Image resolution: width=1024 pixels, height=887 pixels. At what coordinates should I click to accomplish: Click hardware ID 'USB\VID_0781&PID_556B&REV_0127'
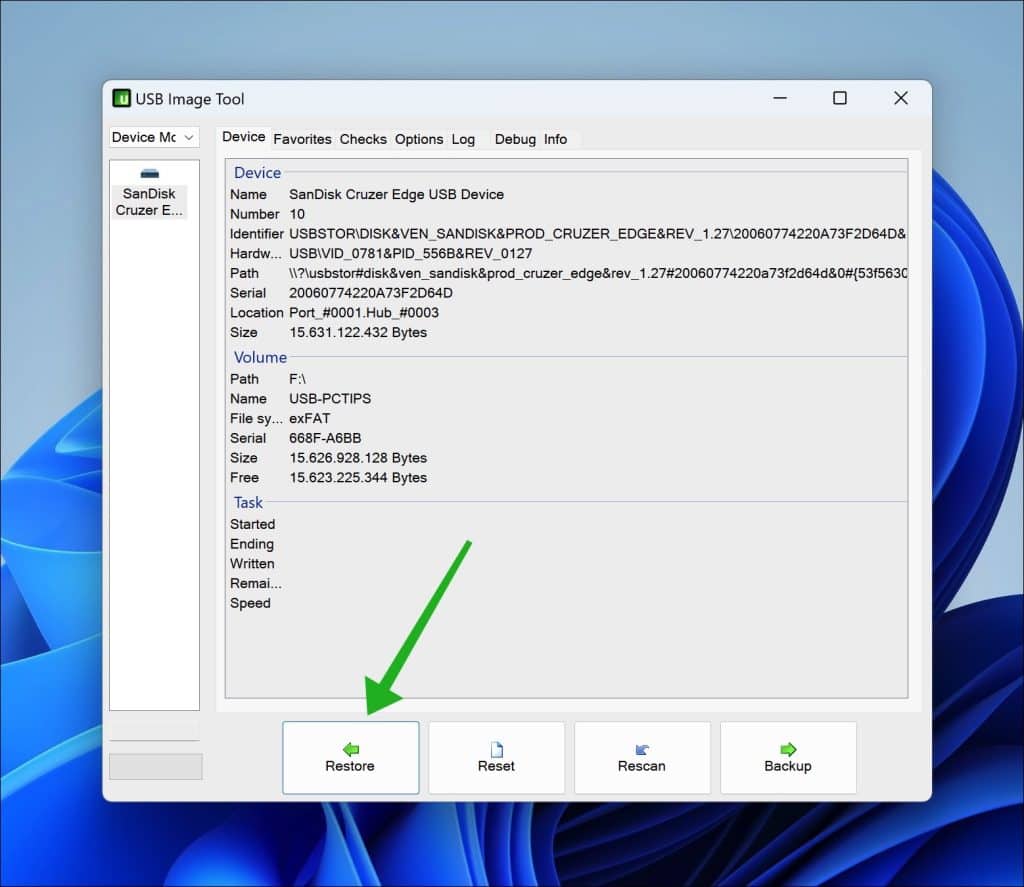(x=411, y=253)
